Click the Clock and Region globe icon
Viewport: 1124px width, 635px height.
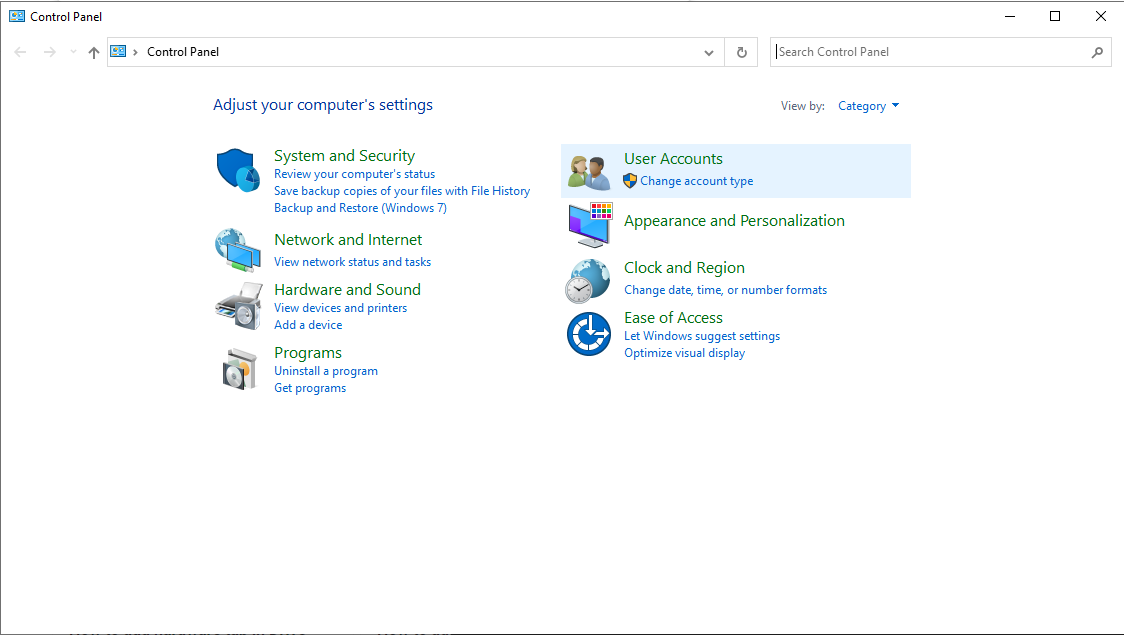click(x=587, y=280)
